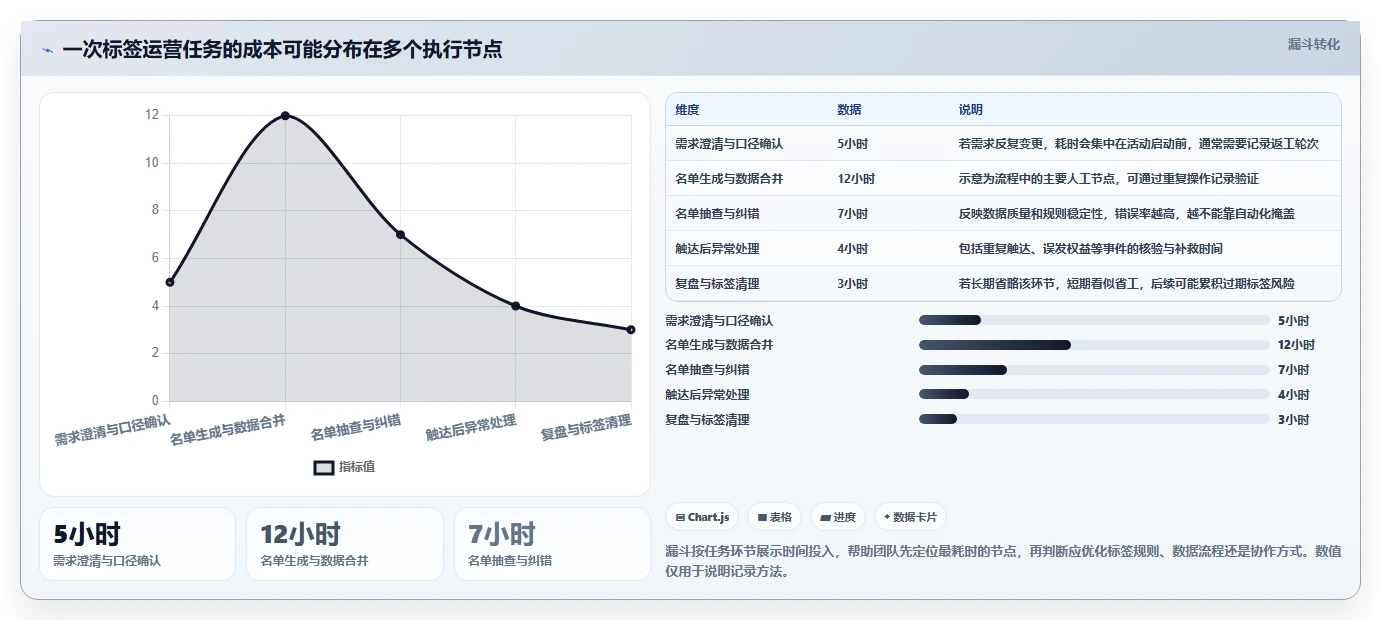Click the 7小时 progress bar for 名单抽查与纠错

(x=1094, y=370)
